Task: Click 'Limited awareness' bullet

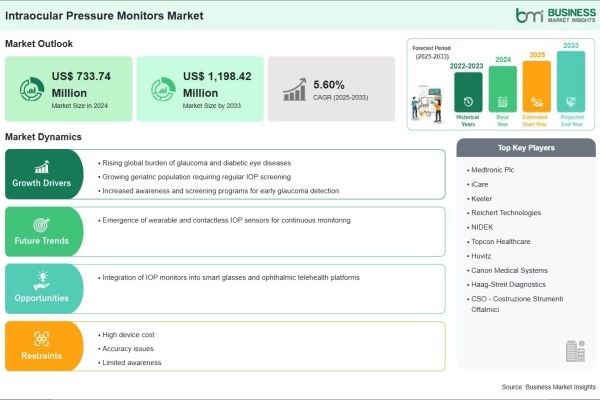Action: (x=130, y=362)
